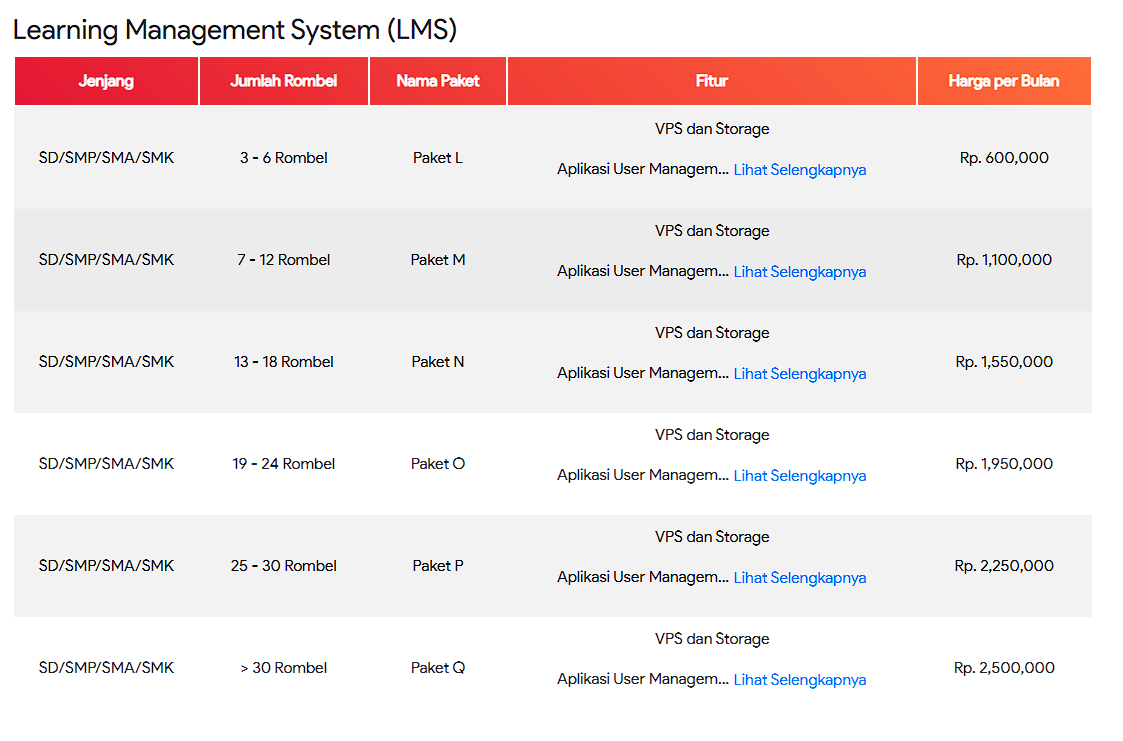Click the Rp. 2,500,000 price cell
Screen dimensions: 1123x741
click(1004, 667)
